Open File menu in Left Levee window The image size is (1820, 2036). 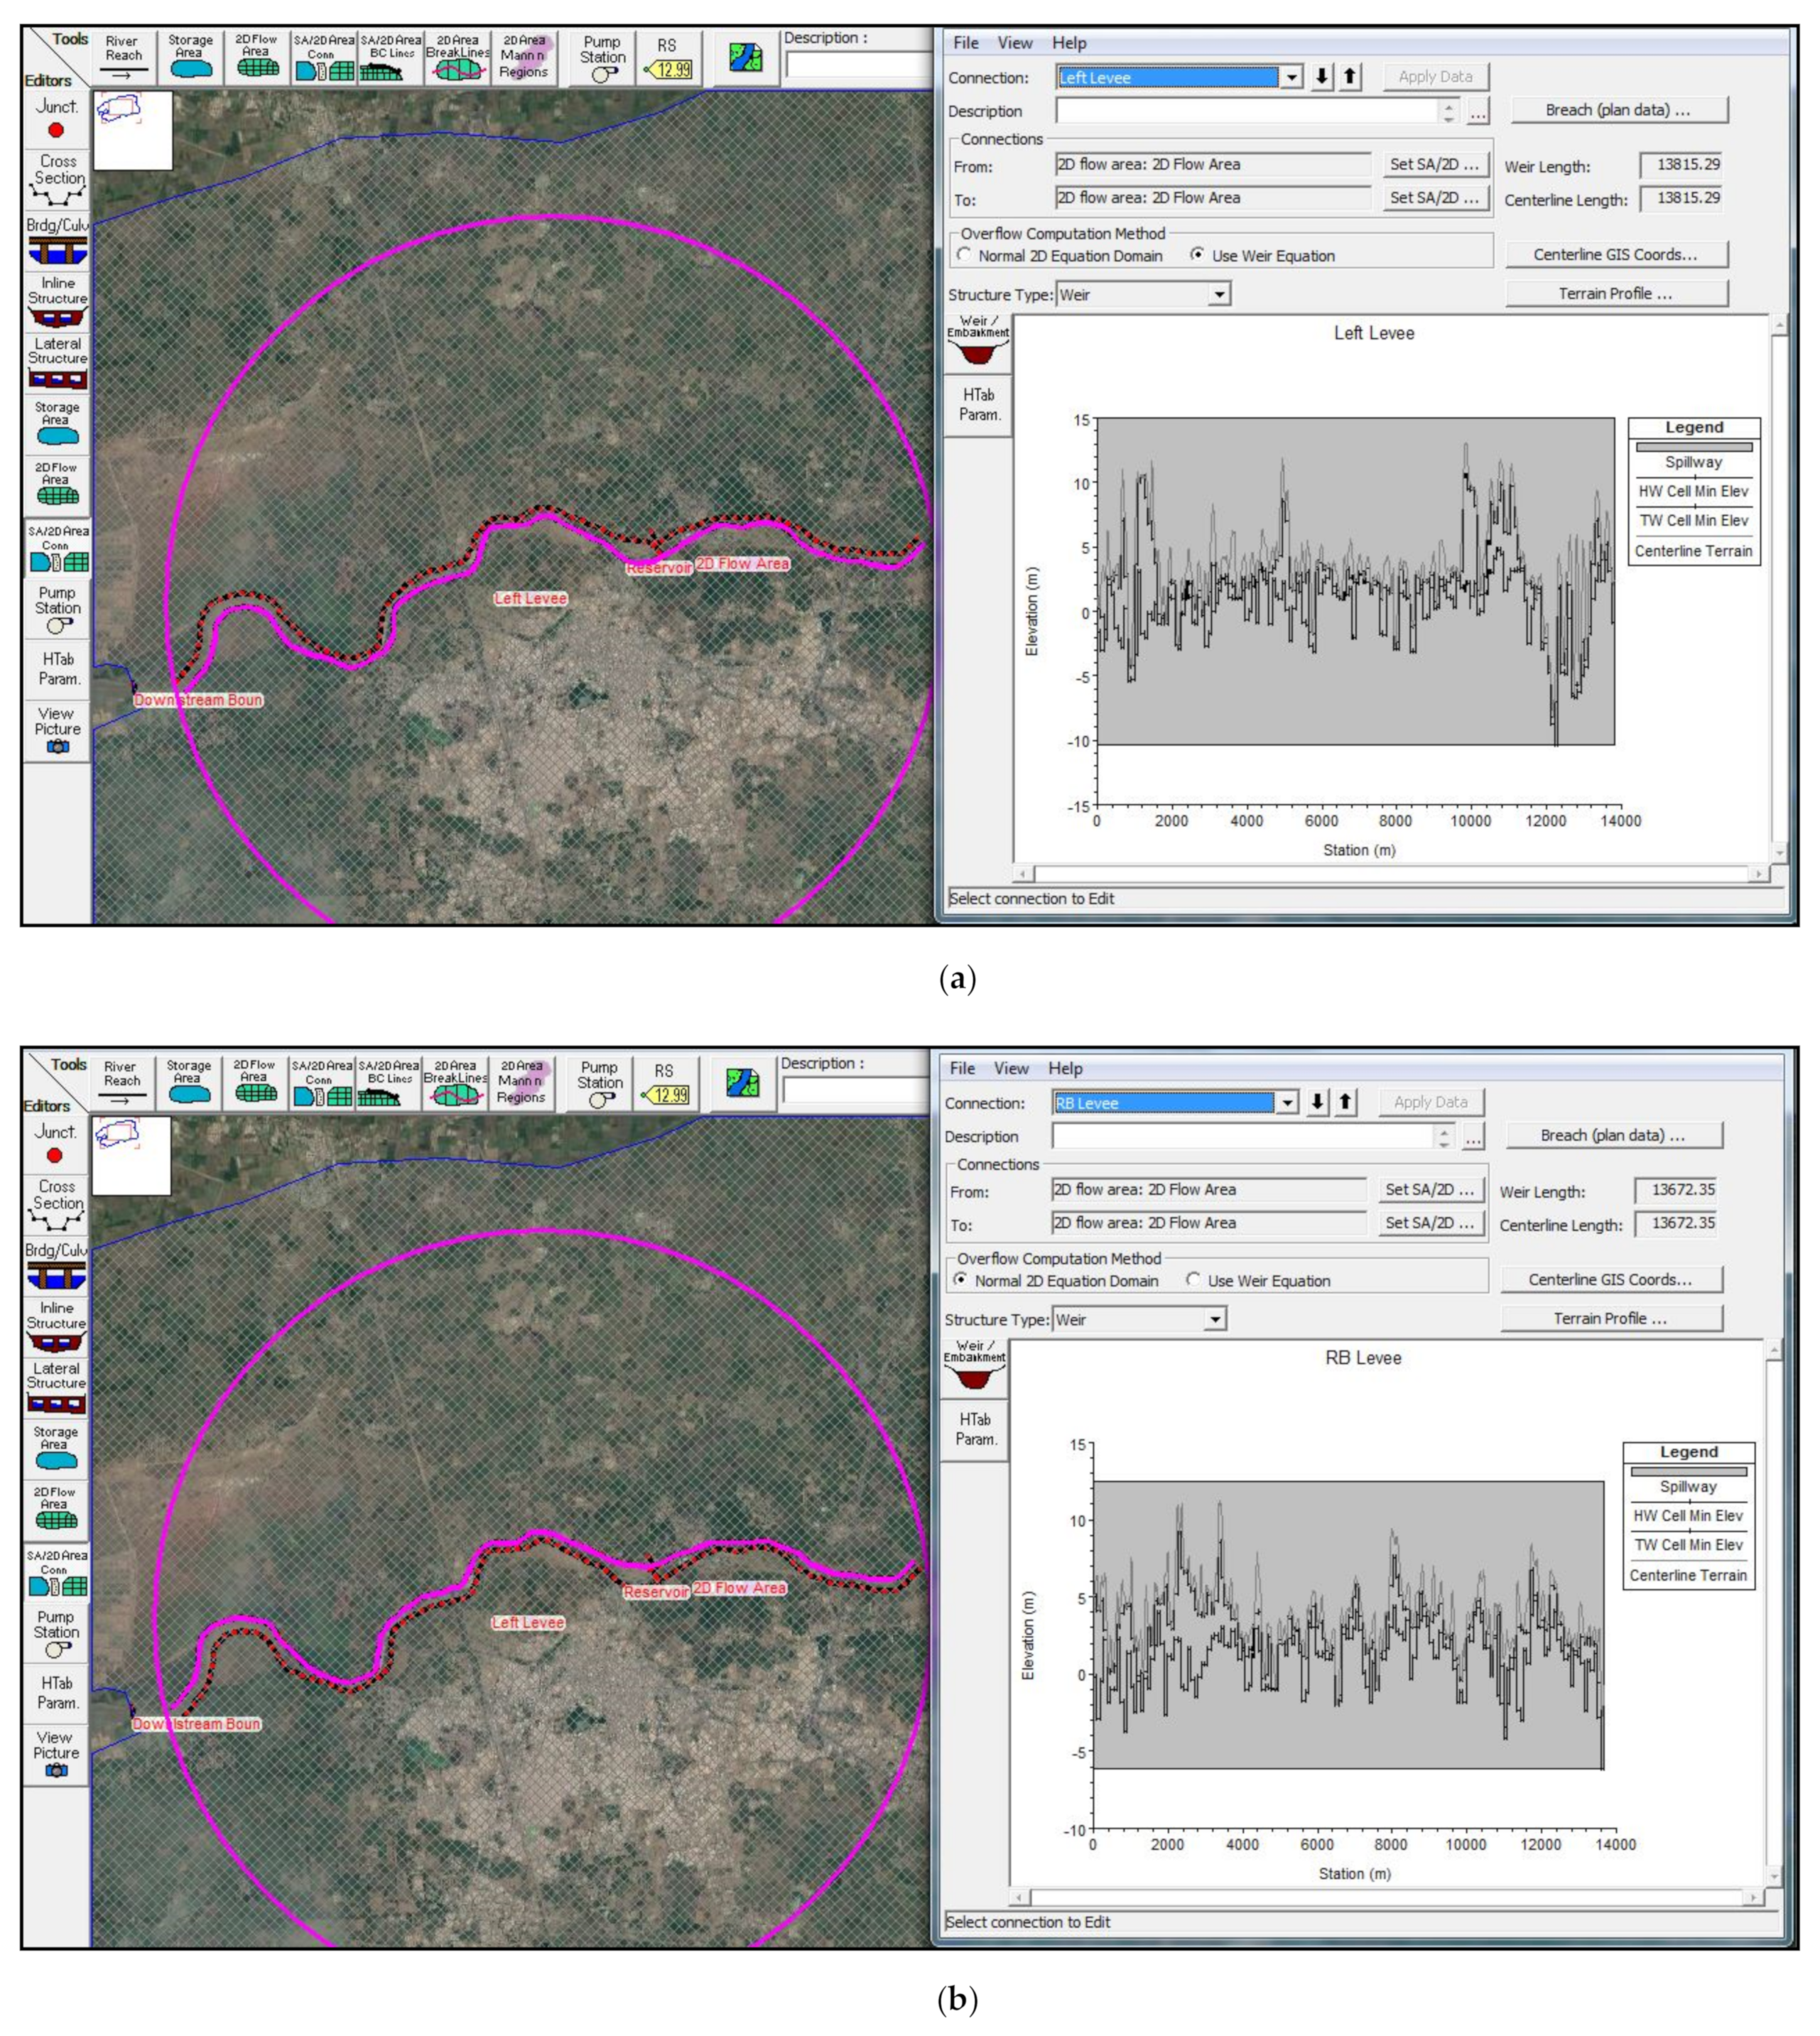(965, 43)
